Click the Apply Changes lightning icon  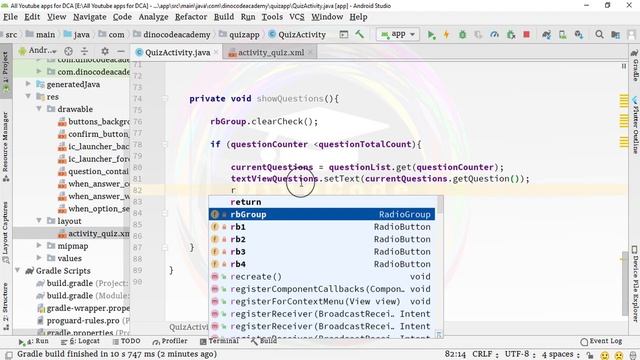[446, 35]
